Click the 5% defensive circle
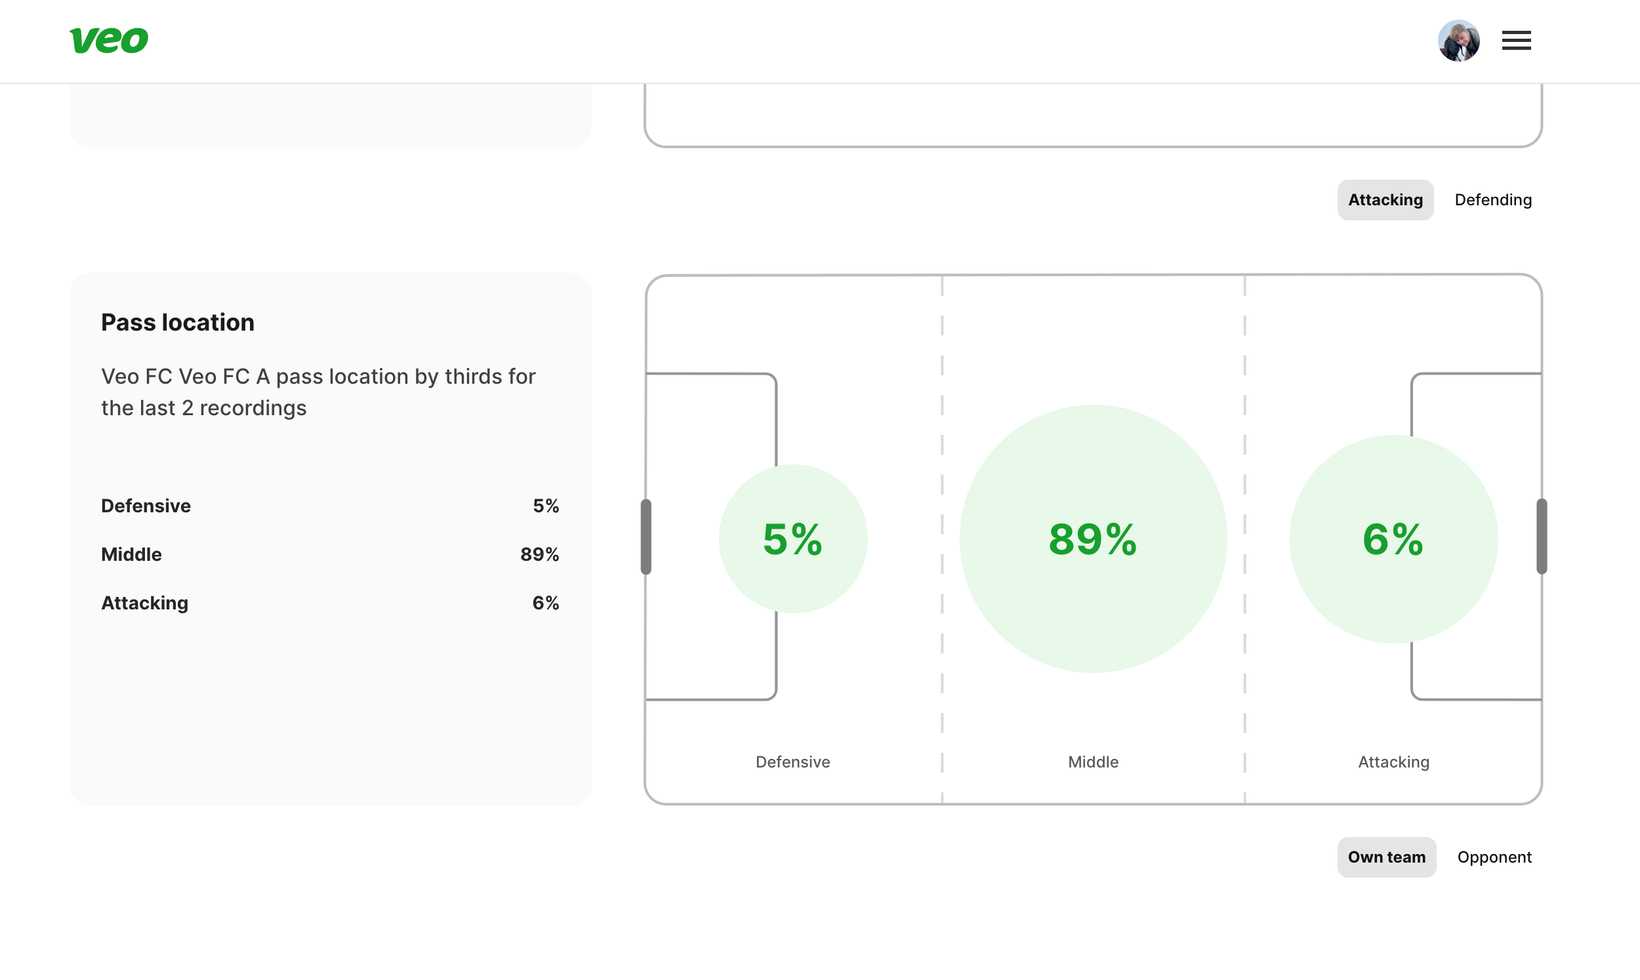This screenshot has width=1640, height=980. (x=793, y=539)
